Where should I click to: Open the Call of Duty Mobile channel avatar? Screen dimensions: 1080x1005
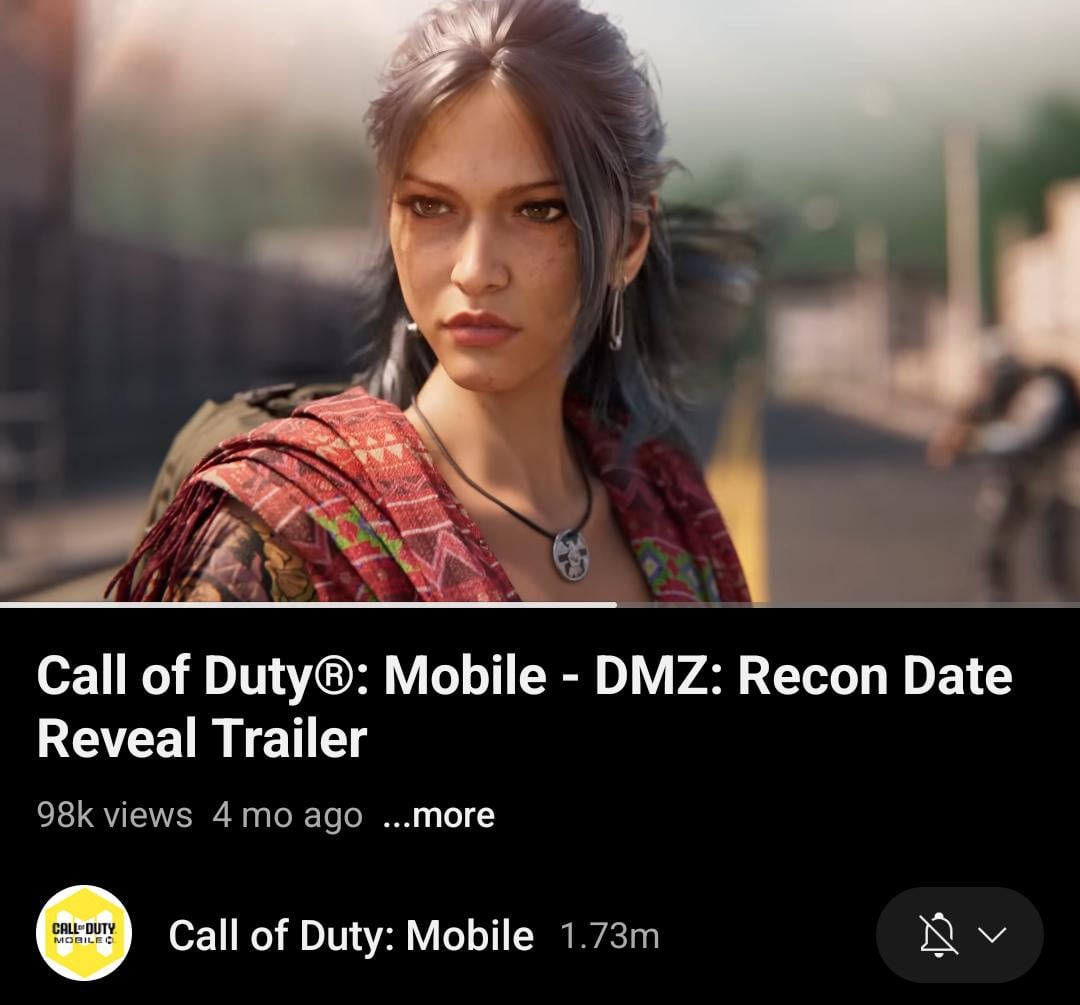tap(84, 933)
